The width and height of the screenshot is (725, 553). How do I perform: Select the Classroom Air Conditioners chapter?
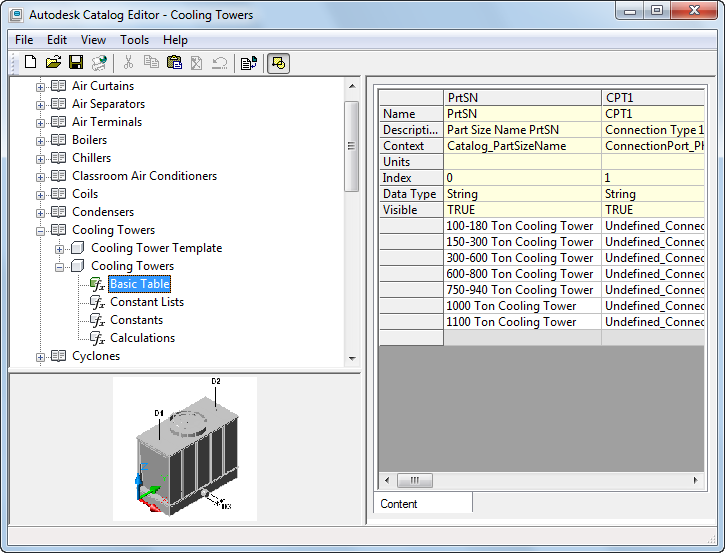click(144, 176)
